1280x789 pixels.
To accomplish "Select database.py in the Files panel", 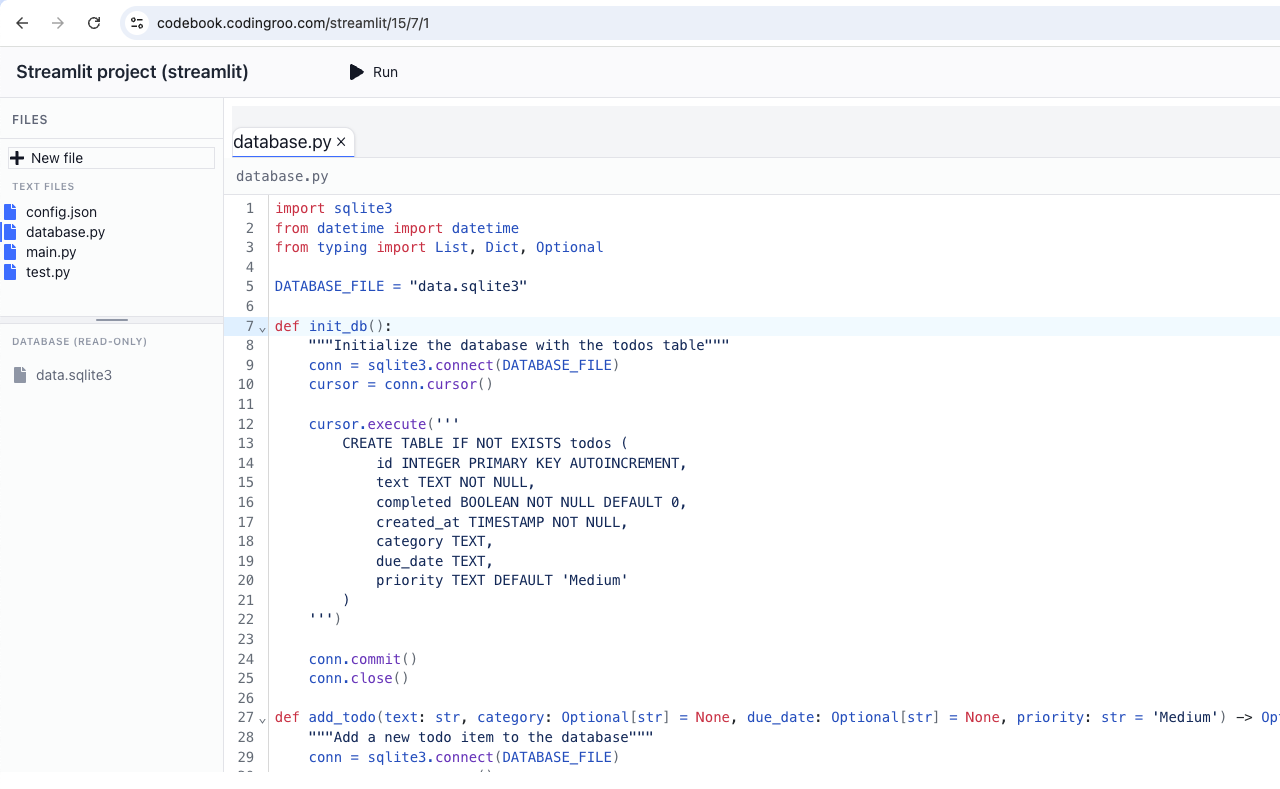I will (x=65, y=232).
